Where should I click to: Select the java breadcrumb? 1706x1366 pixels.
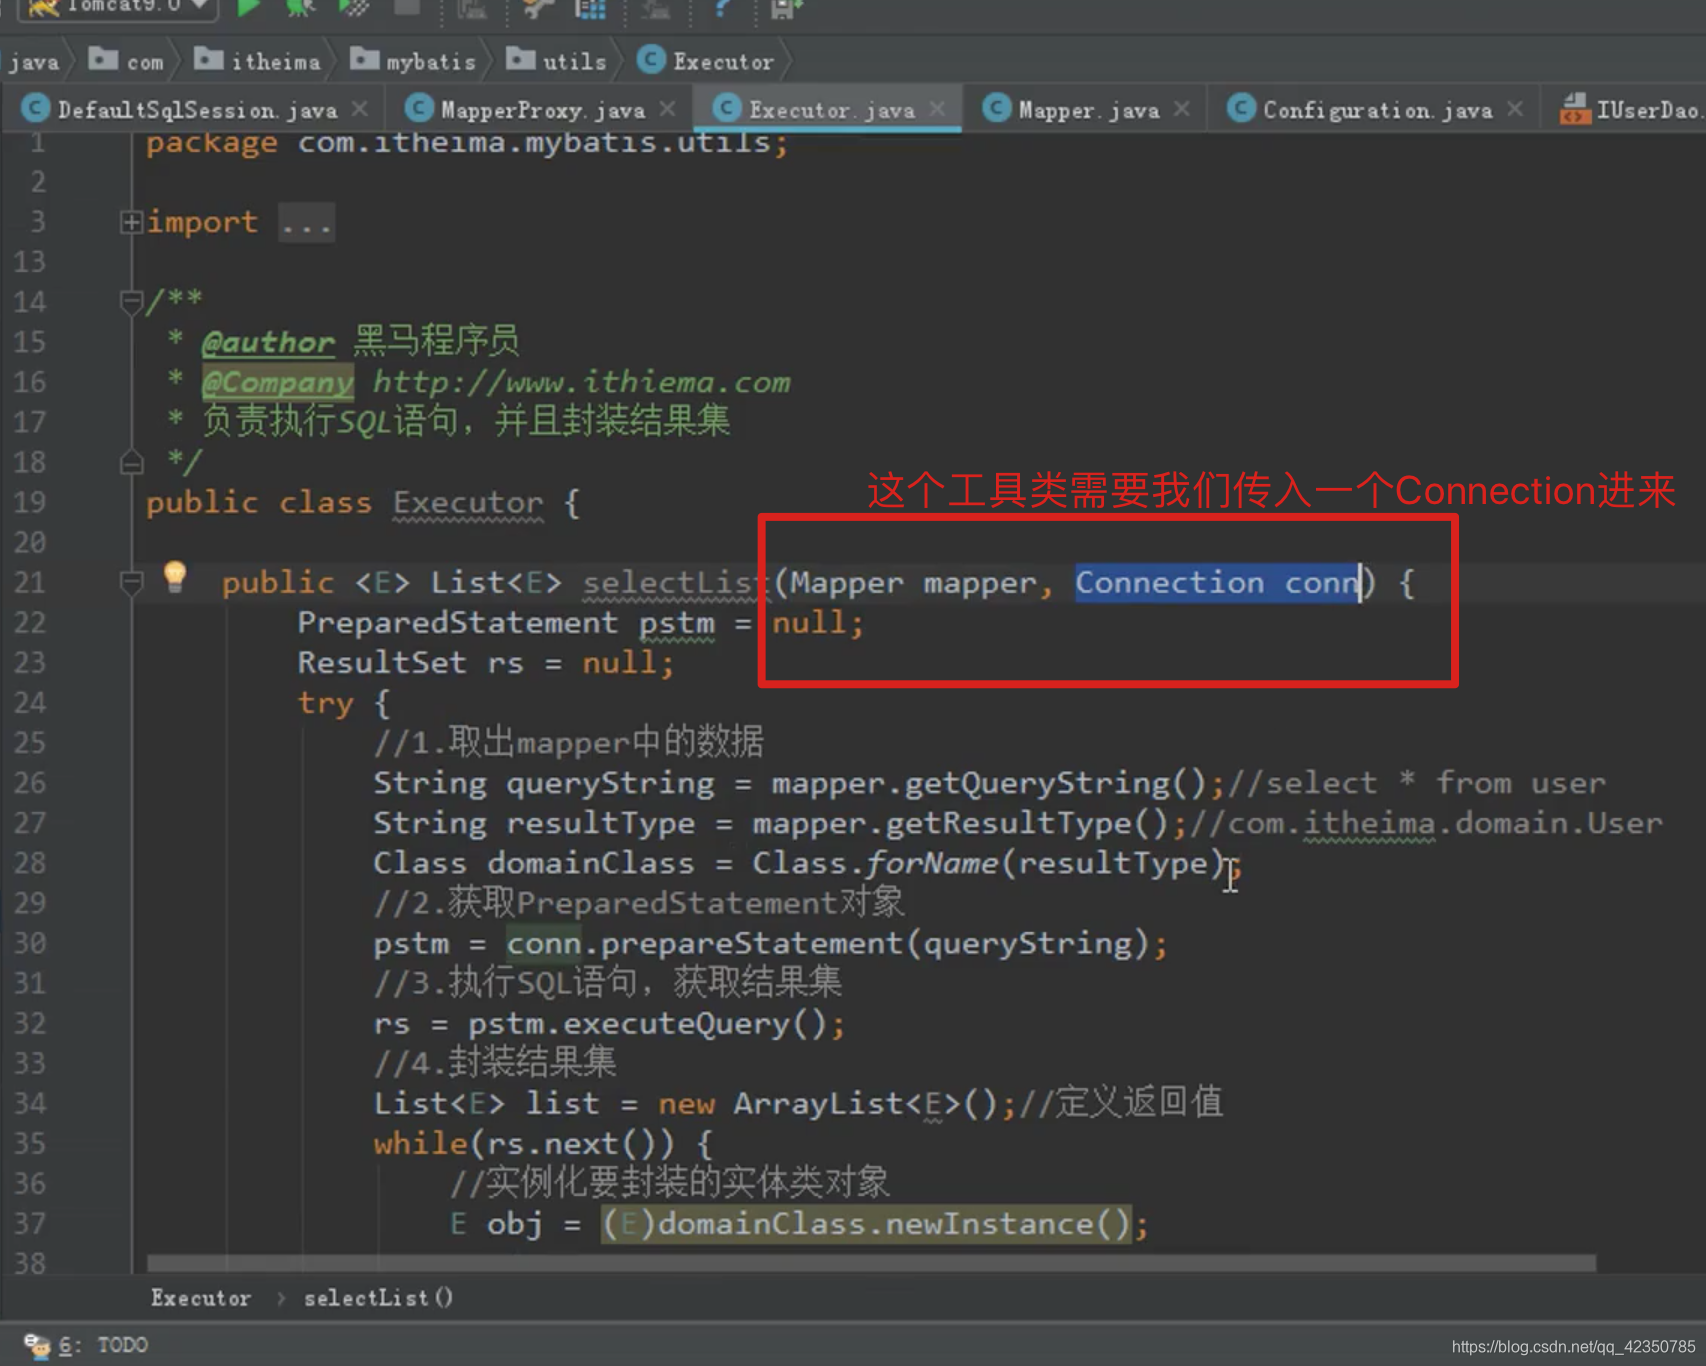coord(34,62)
